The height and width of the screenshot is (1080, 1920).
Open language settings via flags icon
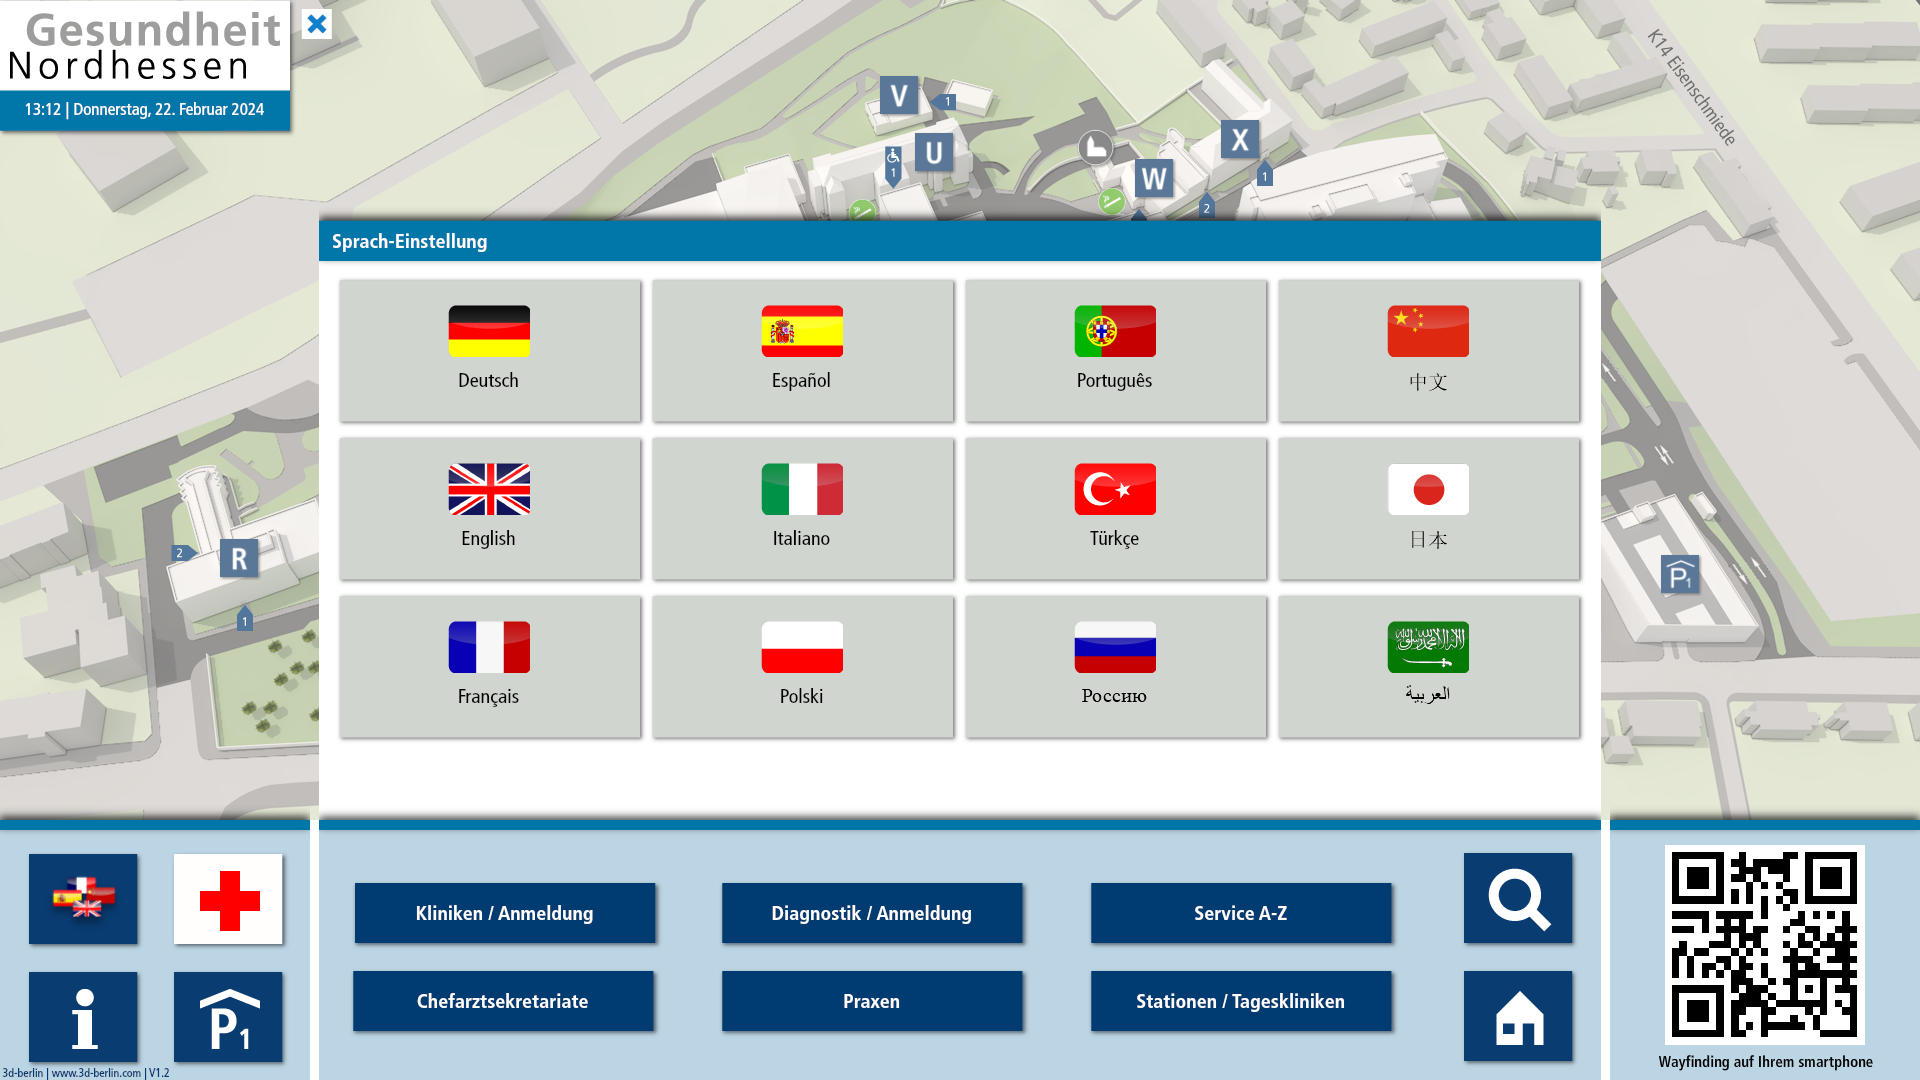84,899
